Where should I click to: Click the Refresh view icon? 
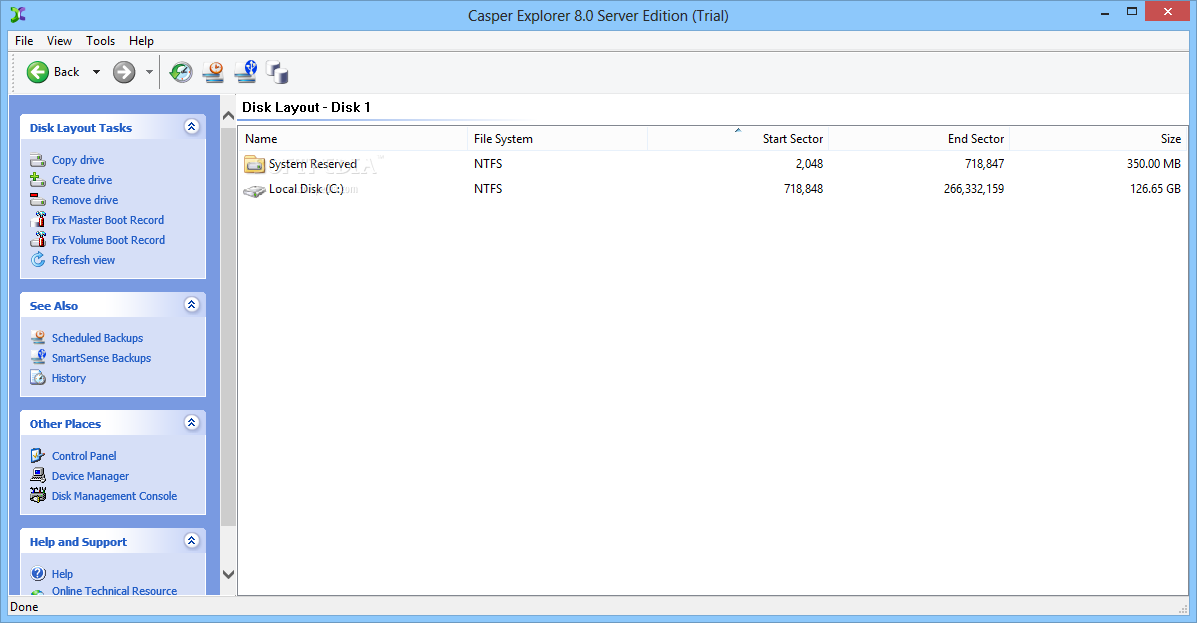(38, 260)
